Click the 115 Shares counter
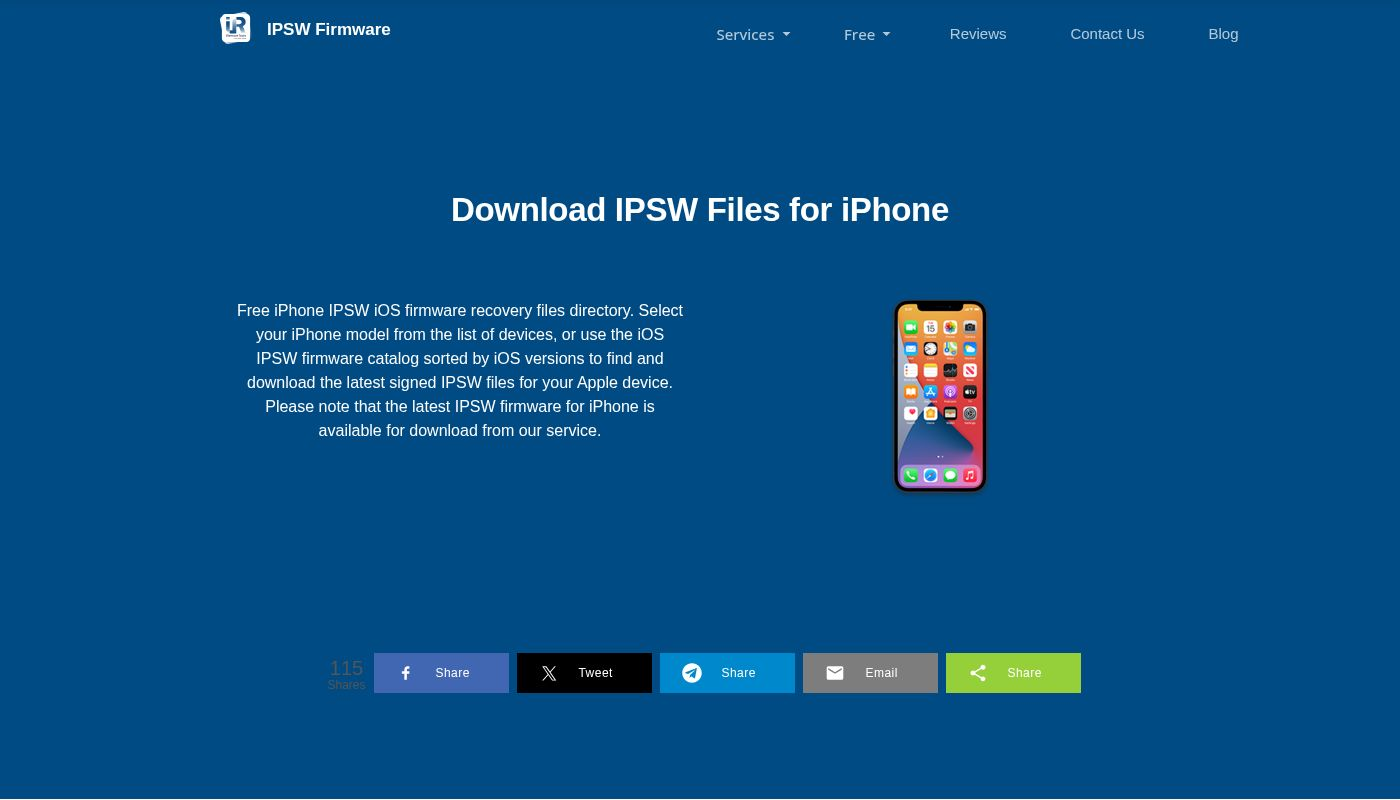Image resolution: width=1400 pixels, height=800 pixels. 346,673
